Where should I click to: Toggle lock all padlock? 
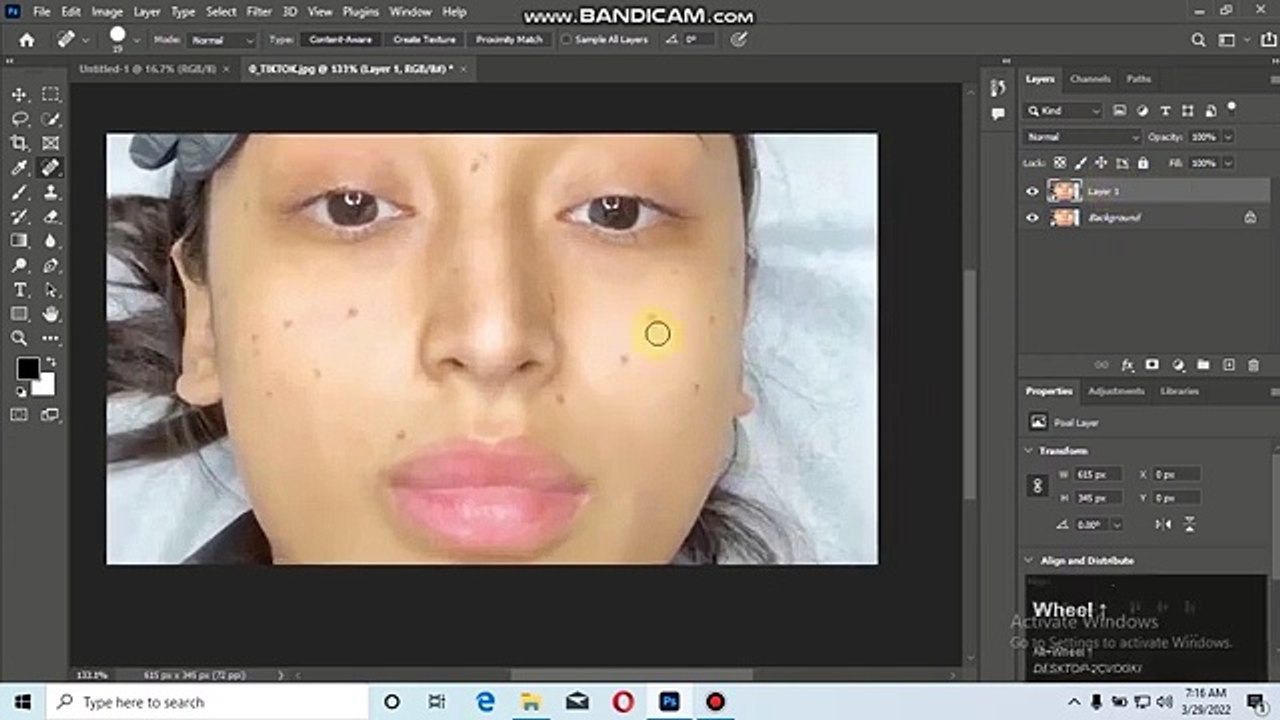1143,163
